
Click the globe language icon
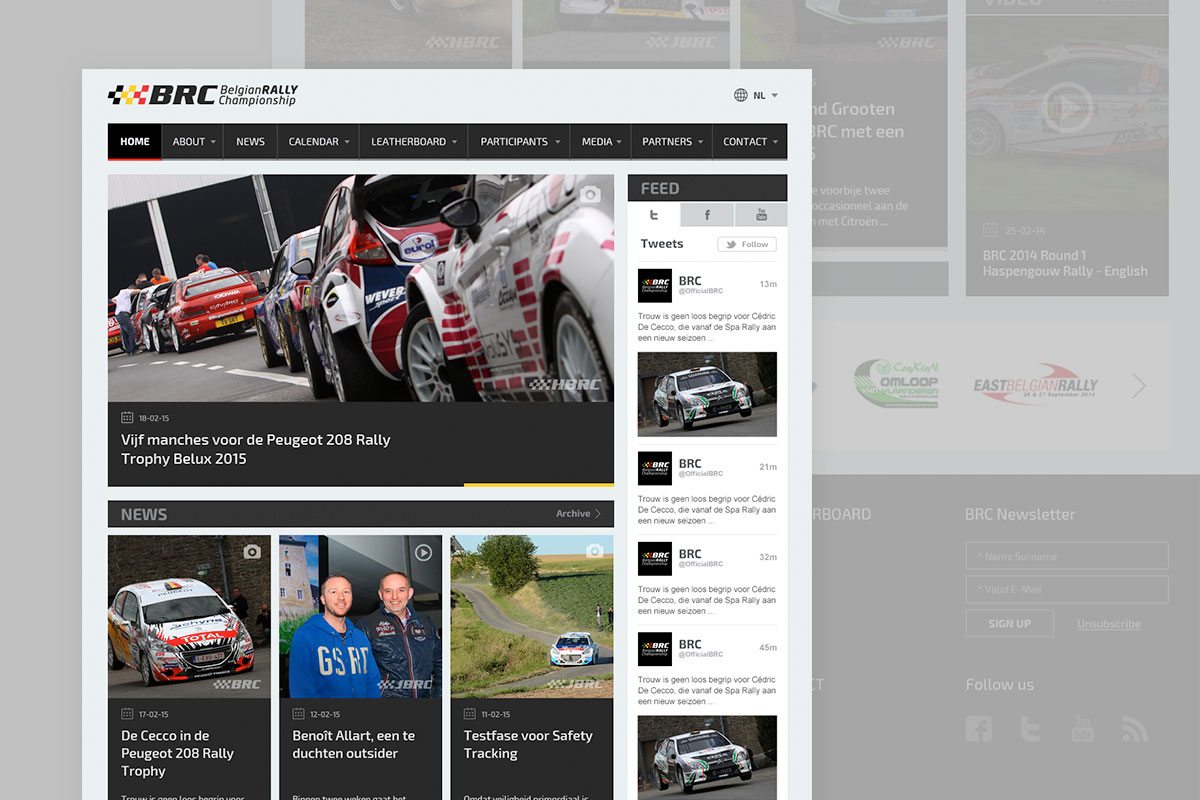tap(741, 95)
